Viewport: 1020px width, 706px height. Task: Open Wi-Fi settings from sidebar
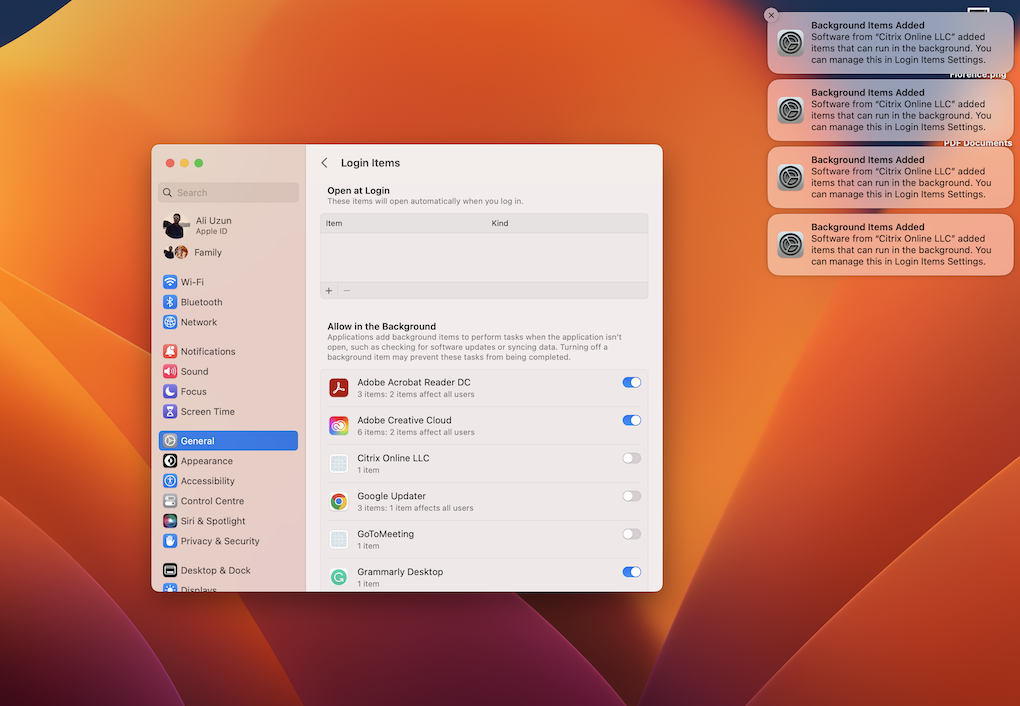[191, 281]
